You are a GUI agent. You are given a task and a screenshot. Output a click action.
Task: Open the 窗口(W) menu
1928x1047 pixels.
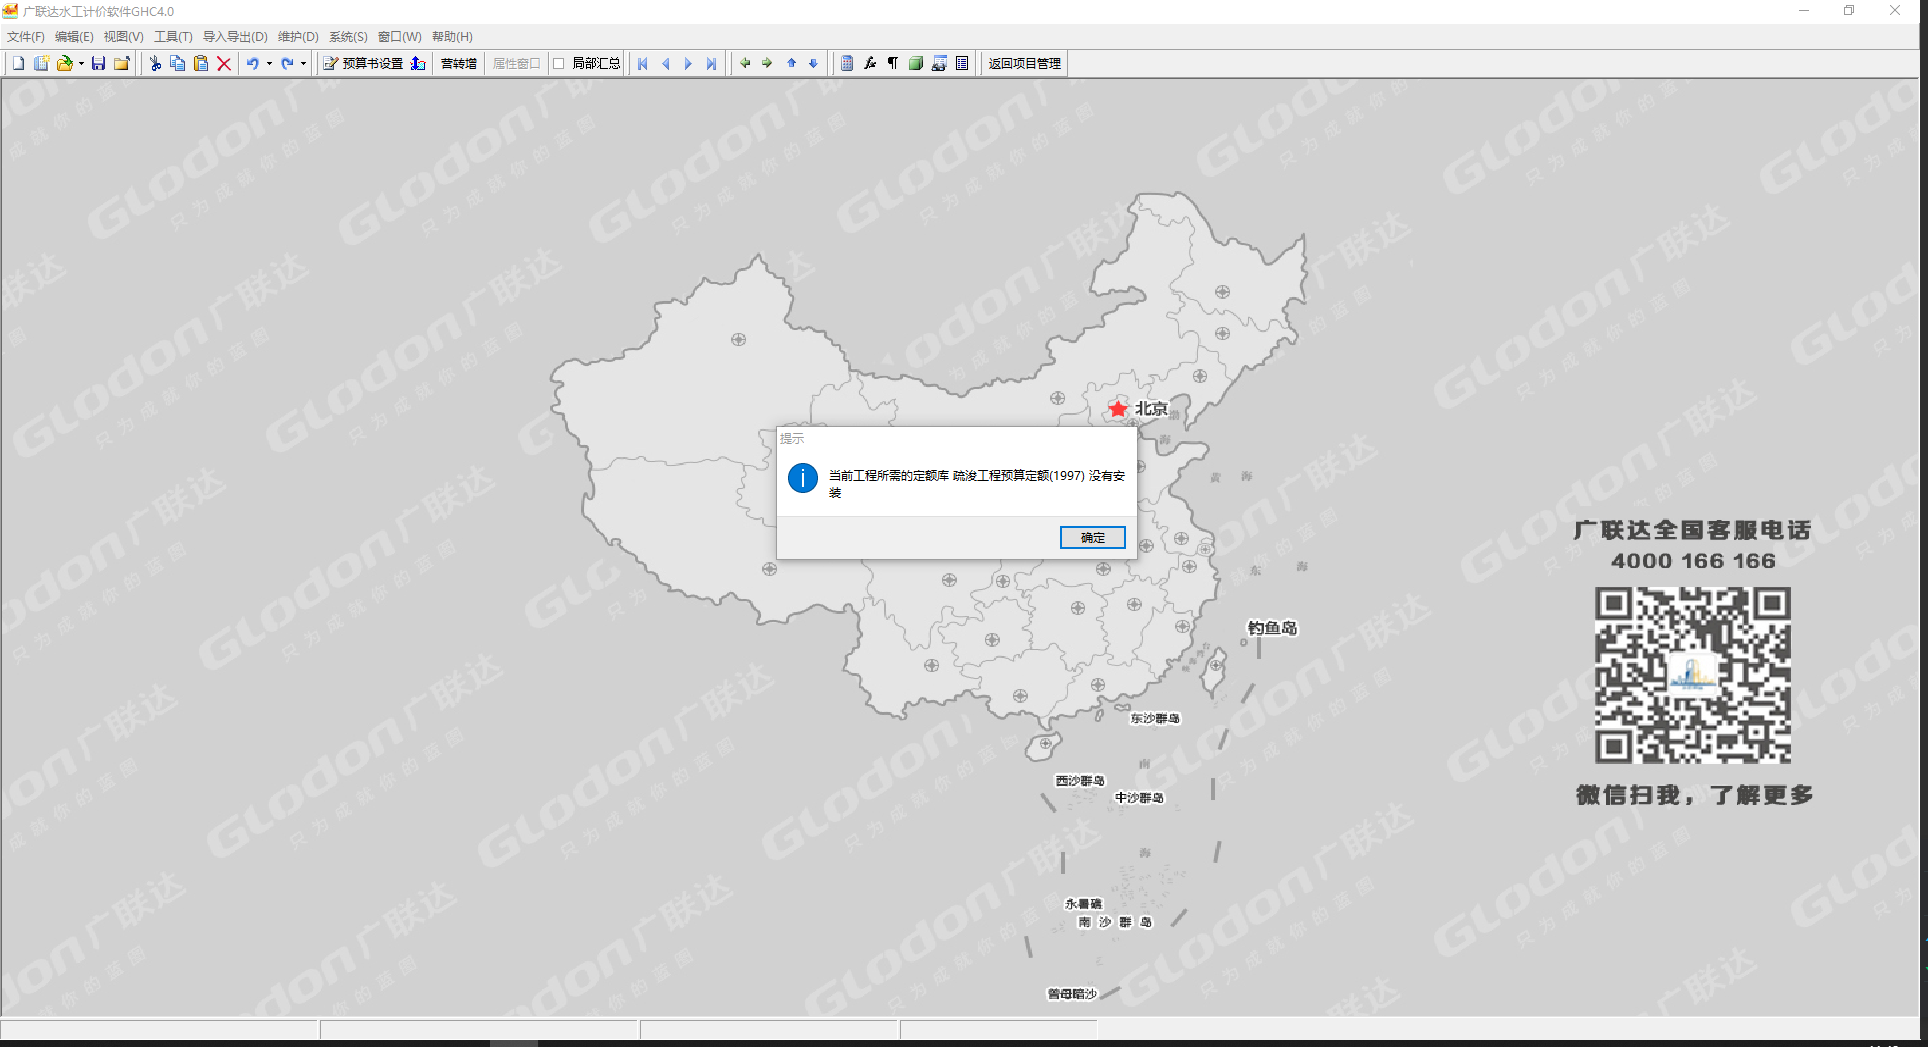[400, 37]
